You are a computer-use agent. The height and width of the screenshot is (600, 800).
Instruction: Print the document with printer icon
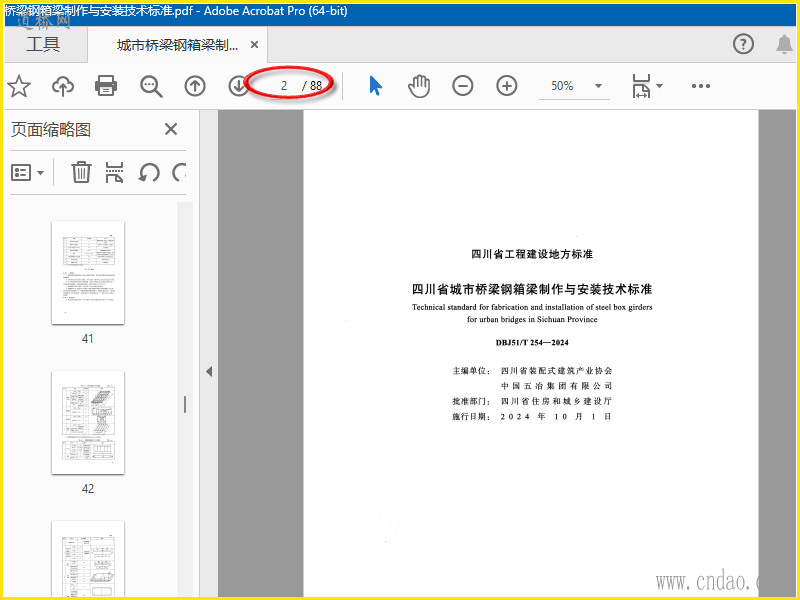click(x=106, y=86)
